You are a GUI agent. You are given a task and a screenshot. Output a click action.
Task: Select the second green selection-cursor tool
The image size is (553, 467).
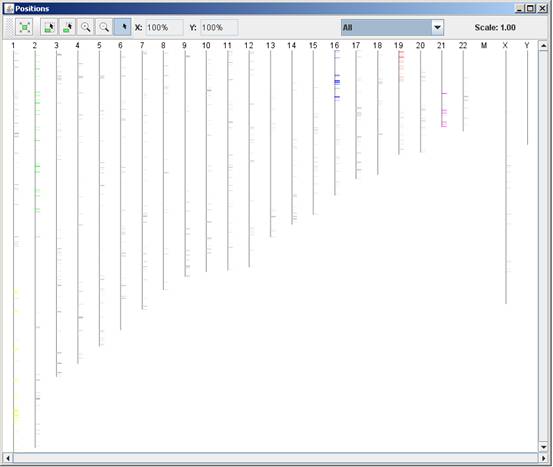click(67, 28)
